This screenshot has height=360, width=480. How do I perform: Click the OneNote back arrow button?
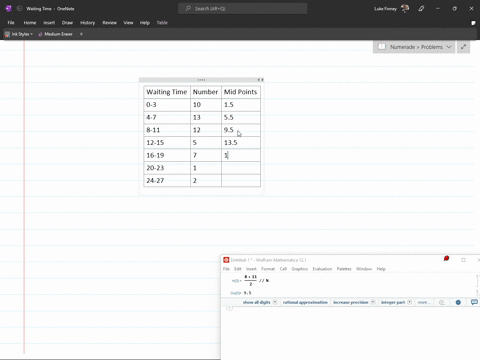point(19,9)
